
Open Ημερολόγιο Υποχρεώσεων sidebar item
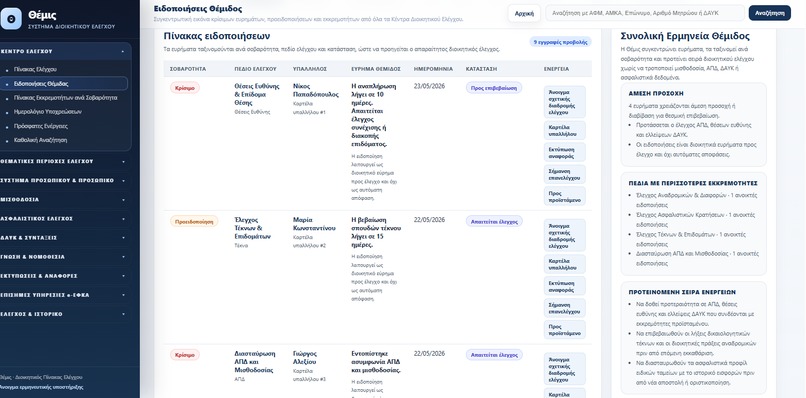64,112
